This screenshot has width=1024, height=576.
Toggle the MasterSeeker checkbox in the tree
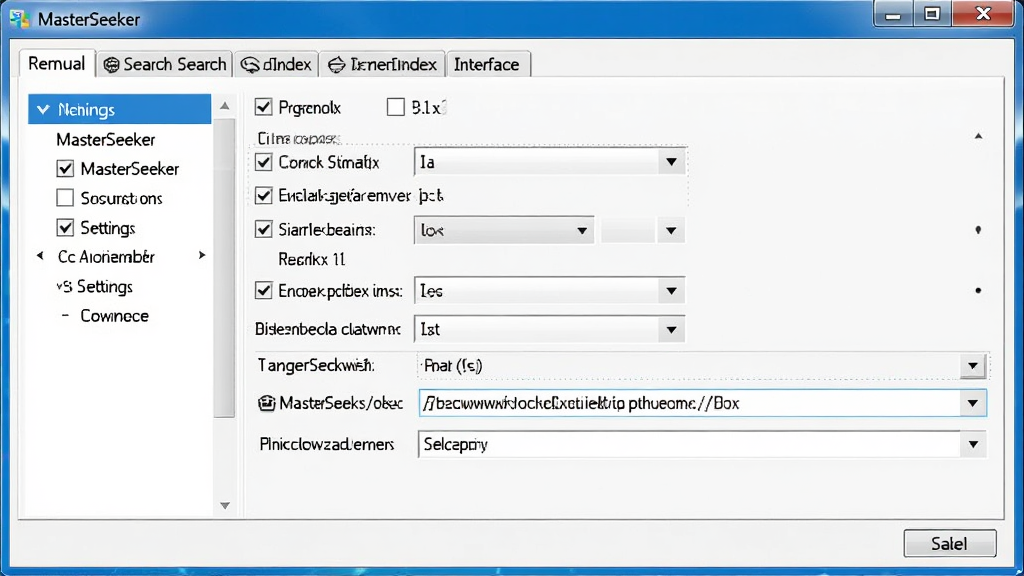point(65,168)
